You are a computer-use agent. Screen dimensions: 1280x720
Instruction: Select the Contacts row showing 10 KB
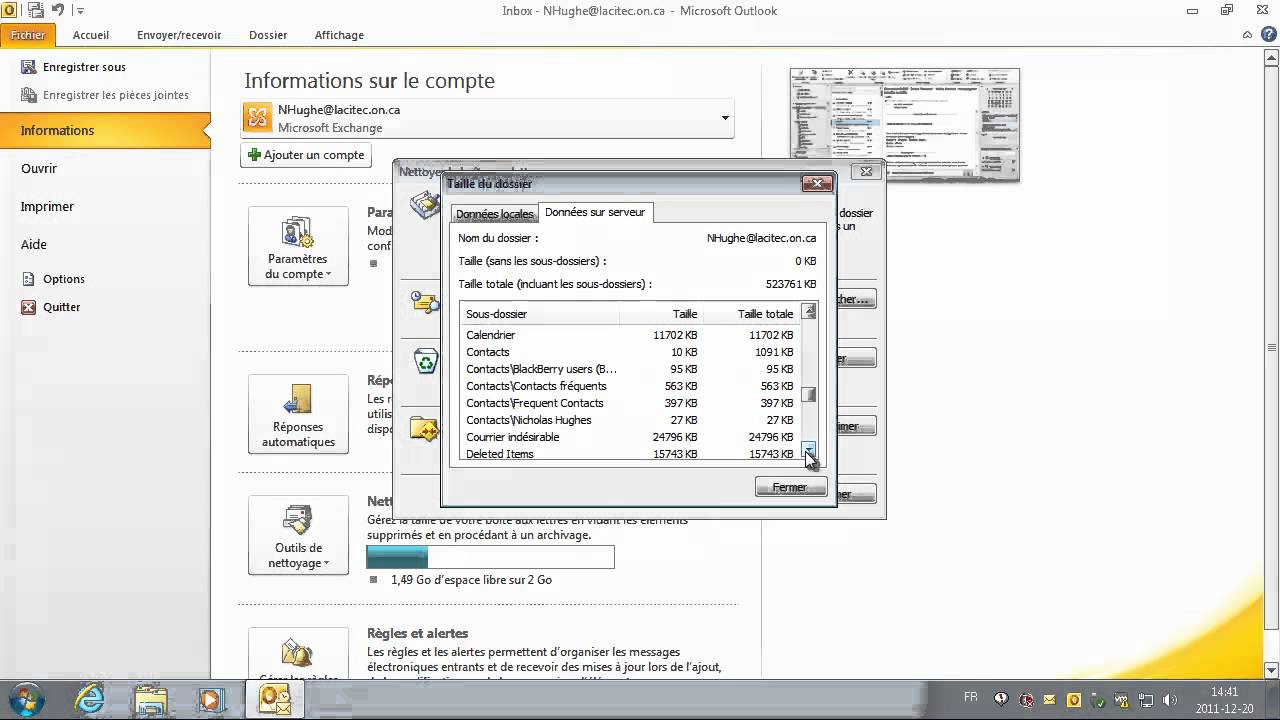[x=630, y=352]
